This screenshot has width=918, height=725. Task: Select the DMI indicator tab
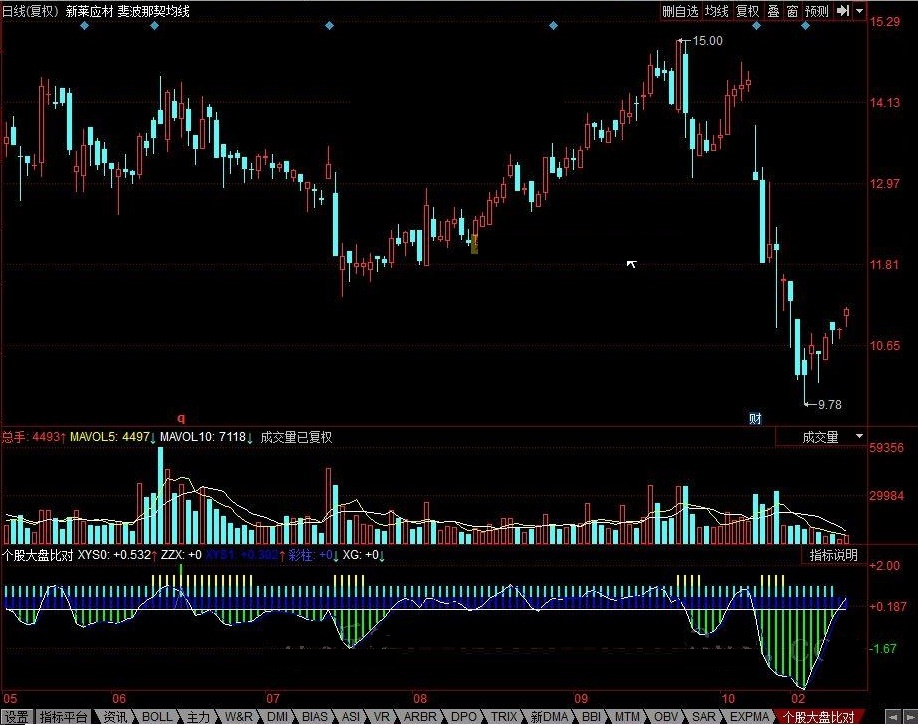(x=277, y=717)
